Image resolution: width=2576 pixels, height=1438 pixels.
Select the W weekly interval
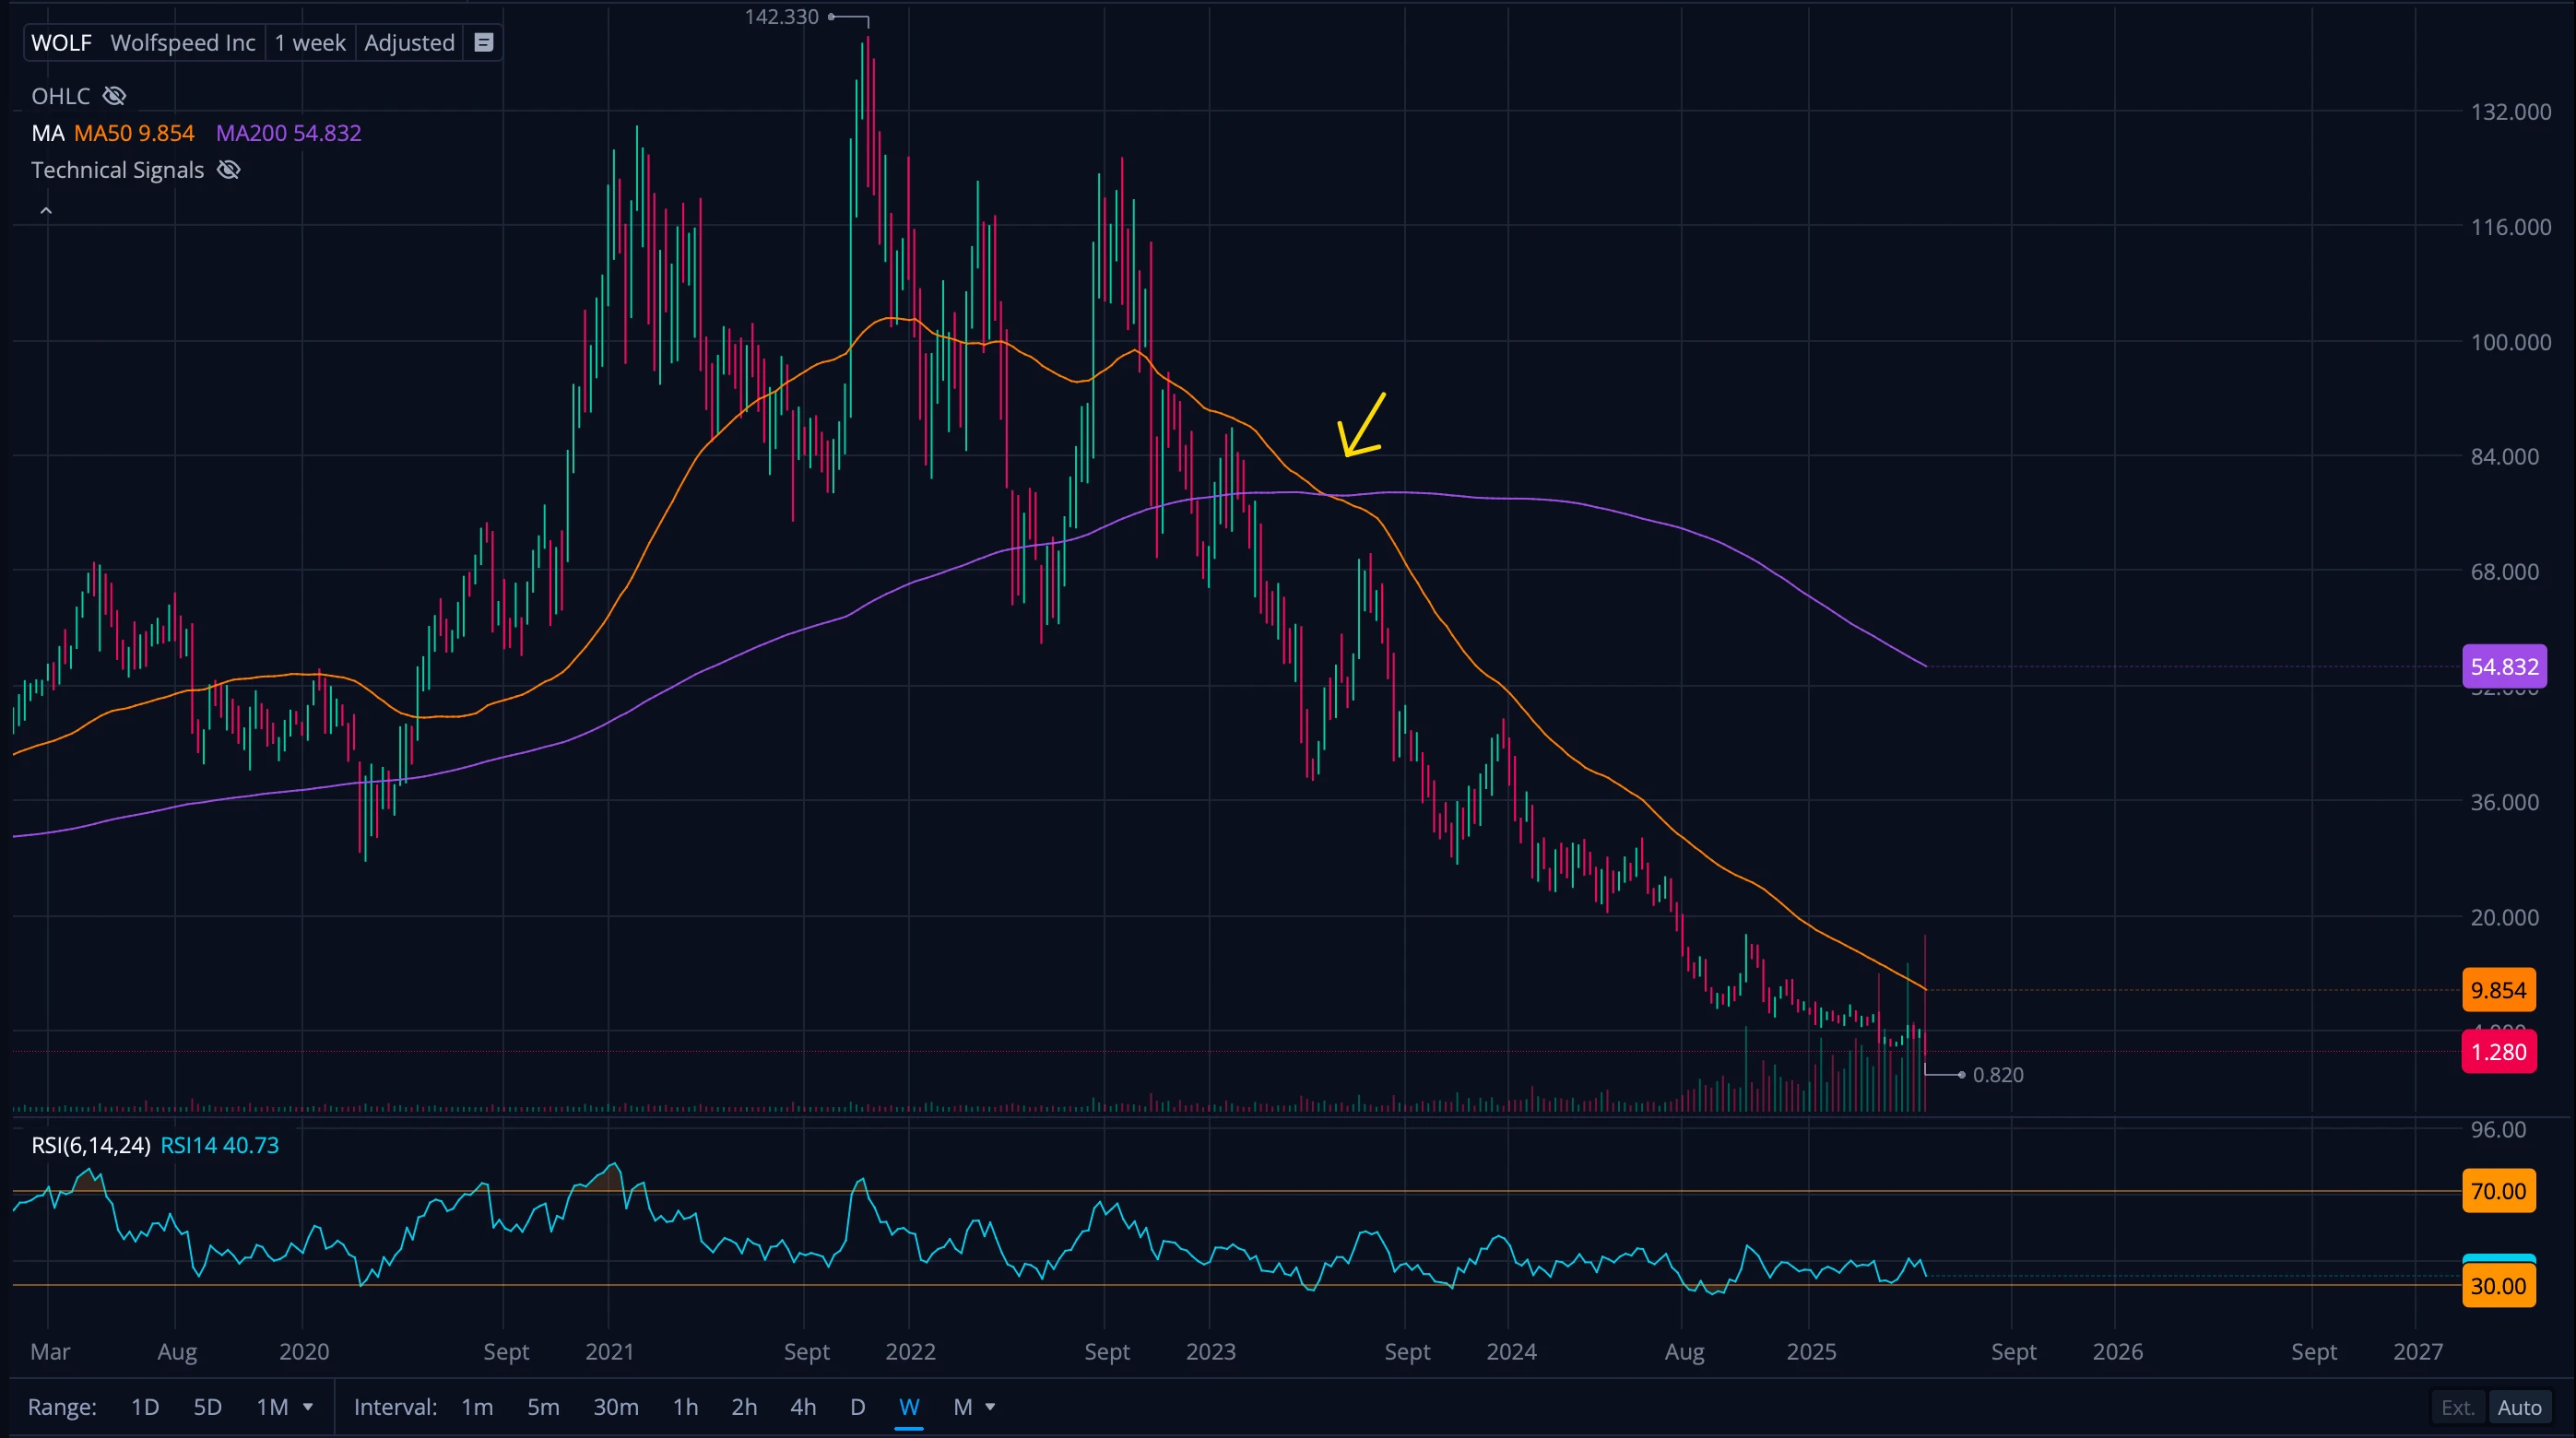pos(909,1407)
